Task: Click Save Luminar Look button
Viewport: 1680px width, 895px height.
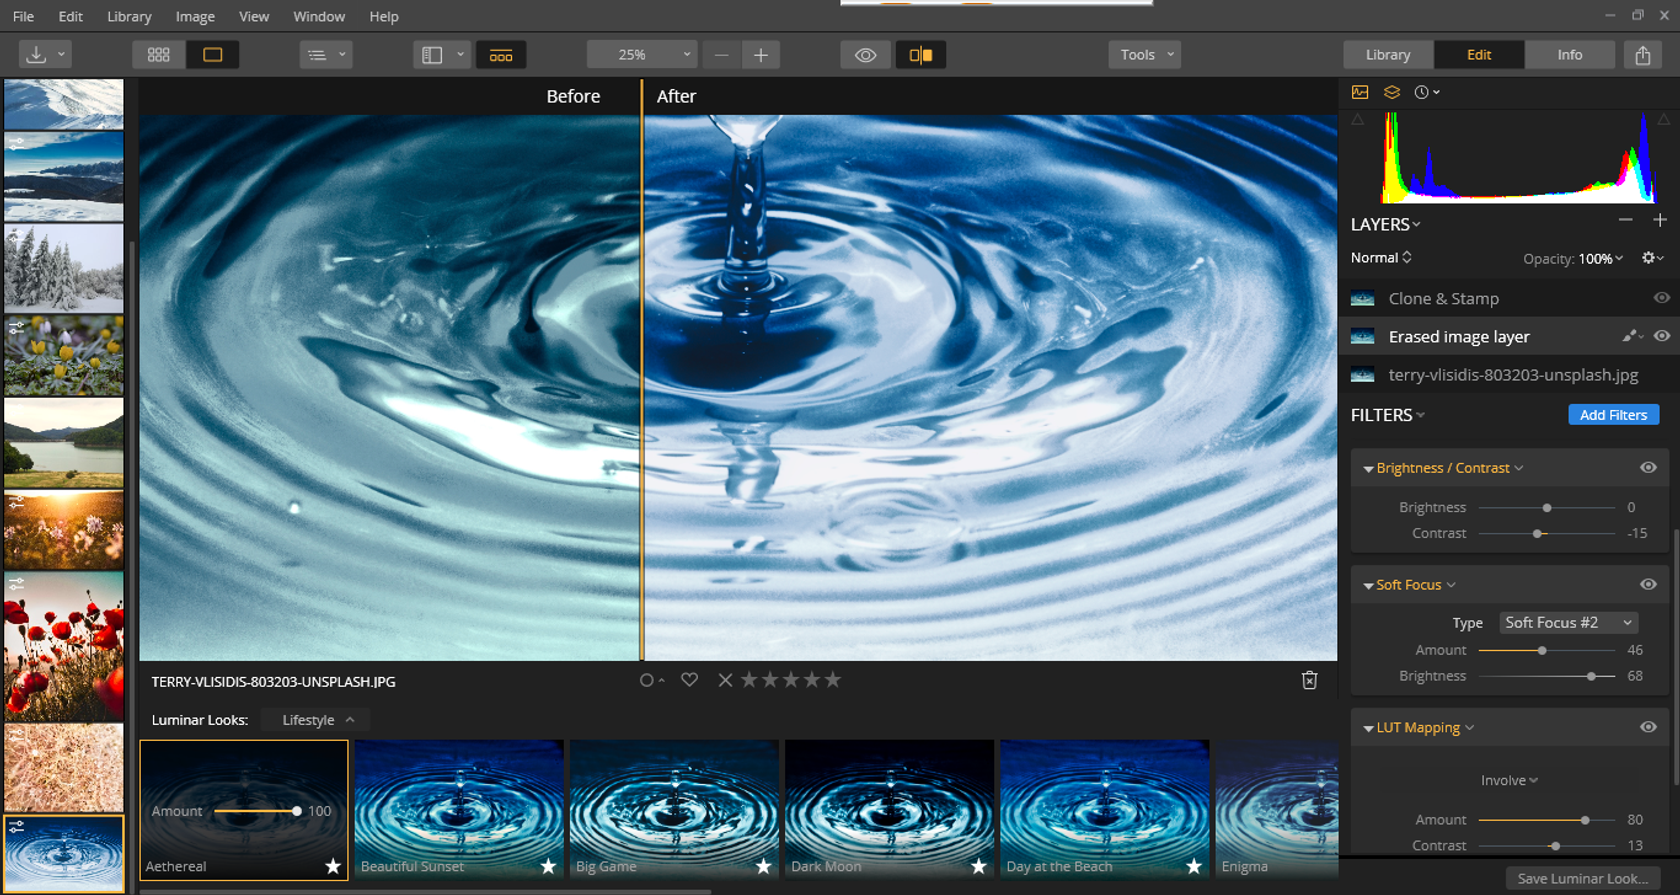Action: [x=1582, y=879]
